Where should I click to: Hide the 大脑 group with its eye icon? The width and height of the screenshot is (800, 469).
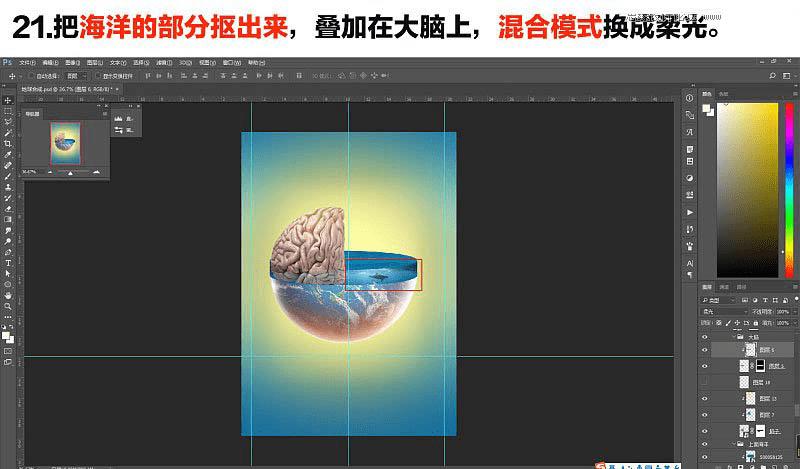point(705,337)
